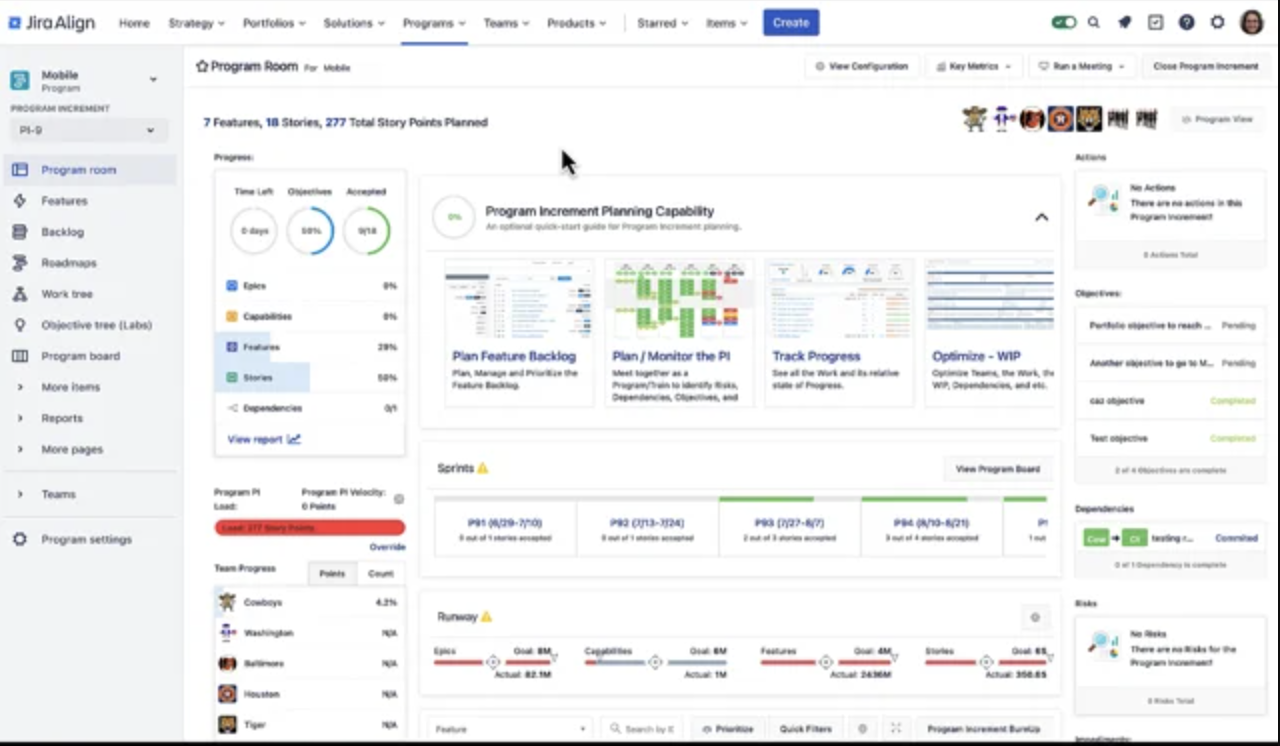The width and height of the screenshot is (1280, 746).
Task: Open the PI-9 program increment dropdown
Action: pos(87,130)
